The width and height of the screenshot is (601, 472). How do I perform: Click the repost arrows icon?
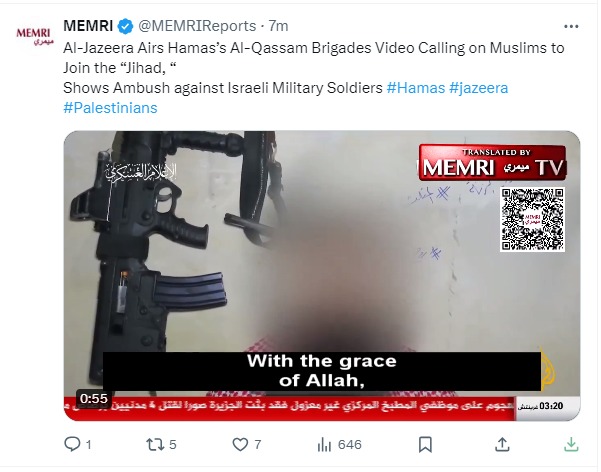tap(155, 444)
